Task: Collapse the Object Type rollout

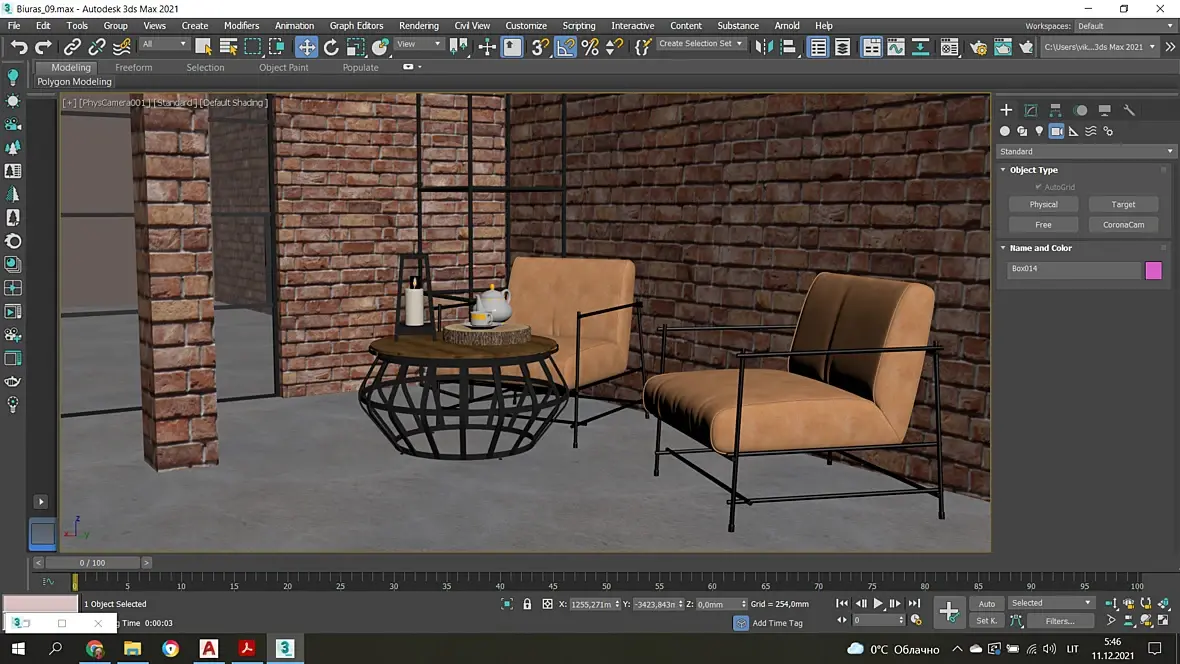Action: pos(1032,170)
